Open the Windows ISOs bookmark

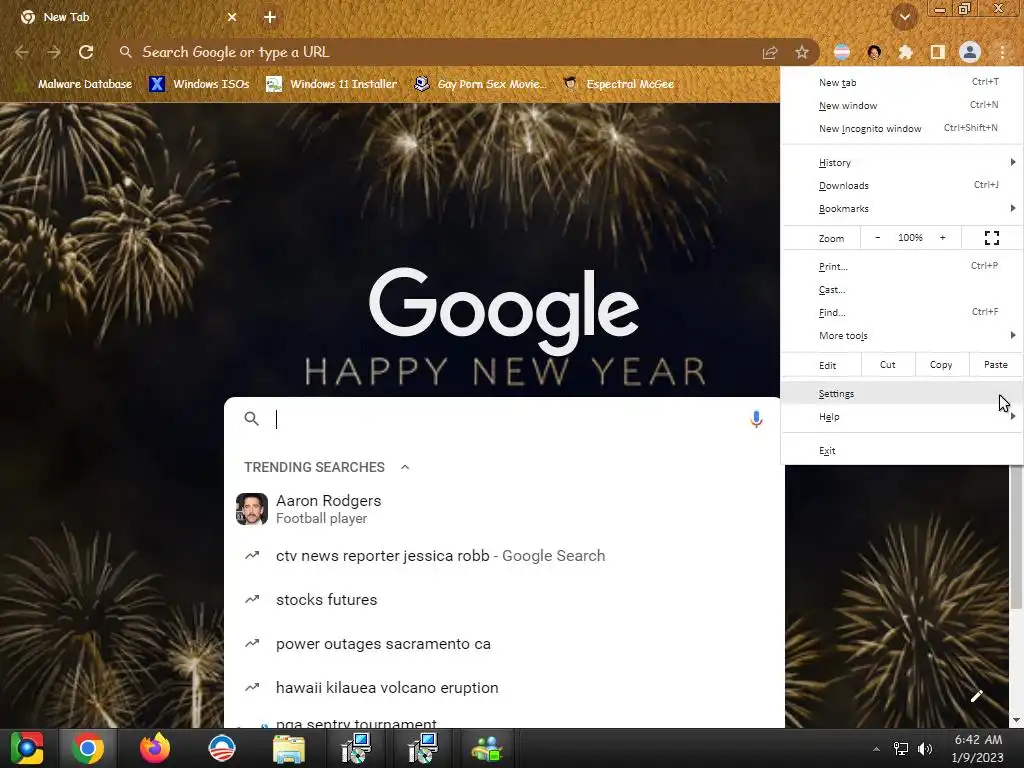pos(199,84)
